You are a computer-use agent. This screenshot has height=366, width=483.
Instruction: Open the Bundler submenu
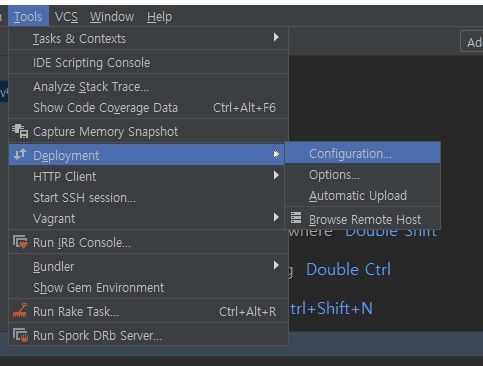pyautogui.click(x=148, y=267)
